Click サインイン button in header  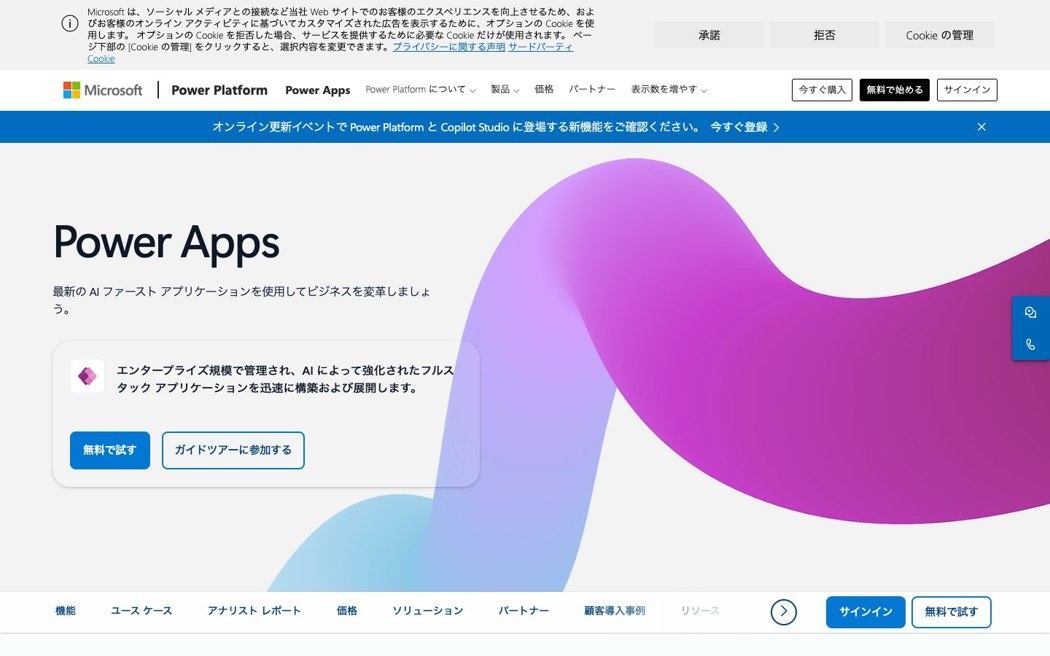(x=967, y=90)
